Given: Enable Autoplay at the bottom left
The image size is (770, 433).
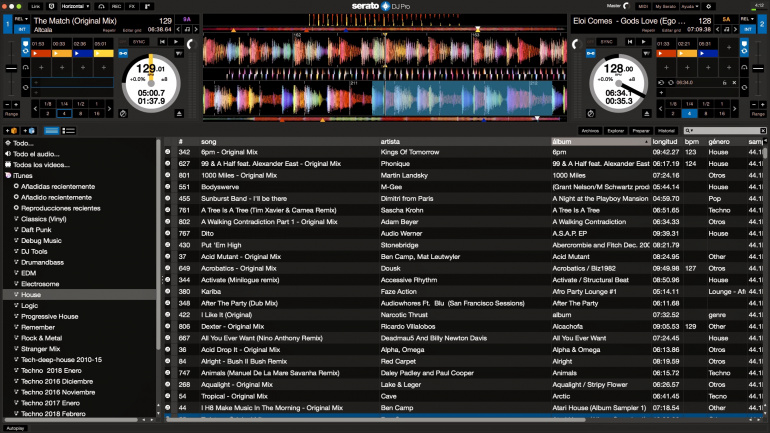Looking at the screenshot, I should (x=15, y=428).
